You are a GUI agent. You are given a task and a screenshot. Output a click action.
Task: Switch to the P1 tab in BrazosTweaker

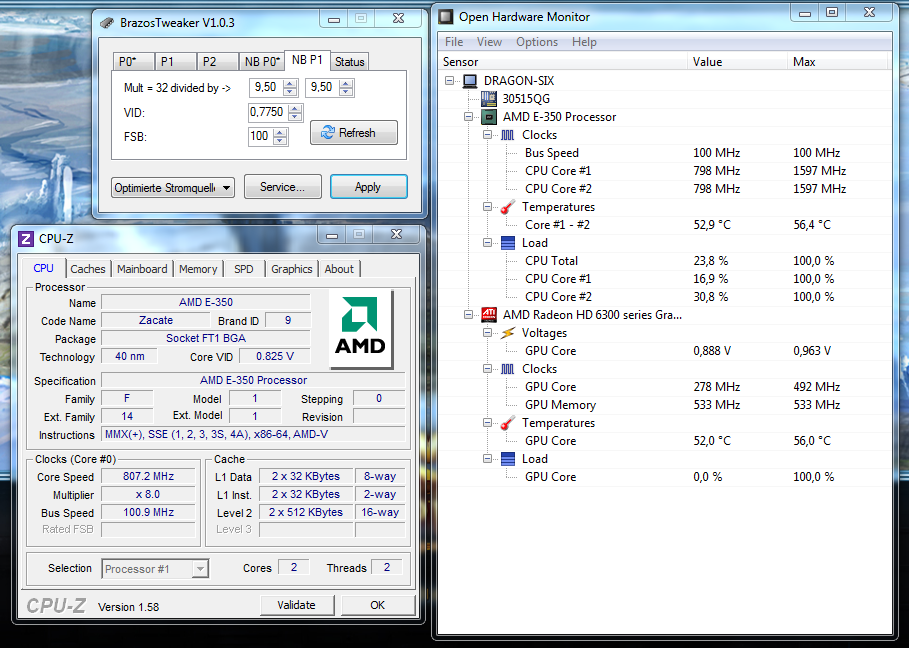pyautogui.click(x=175, y=61)
